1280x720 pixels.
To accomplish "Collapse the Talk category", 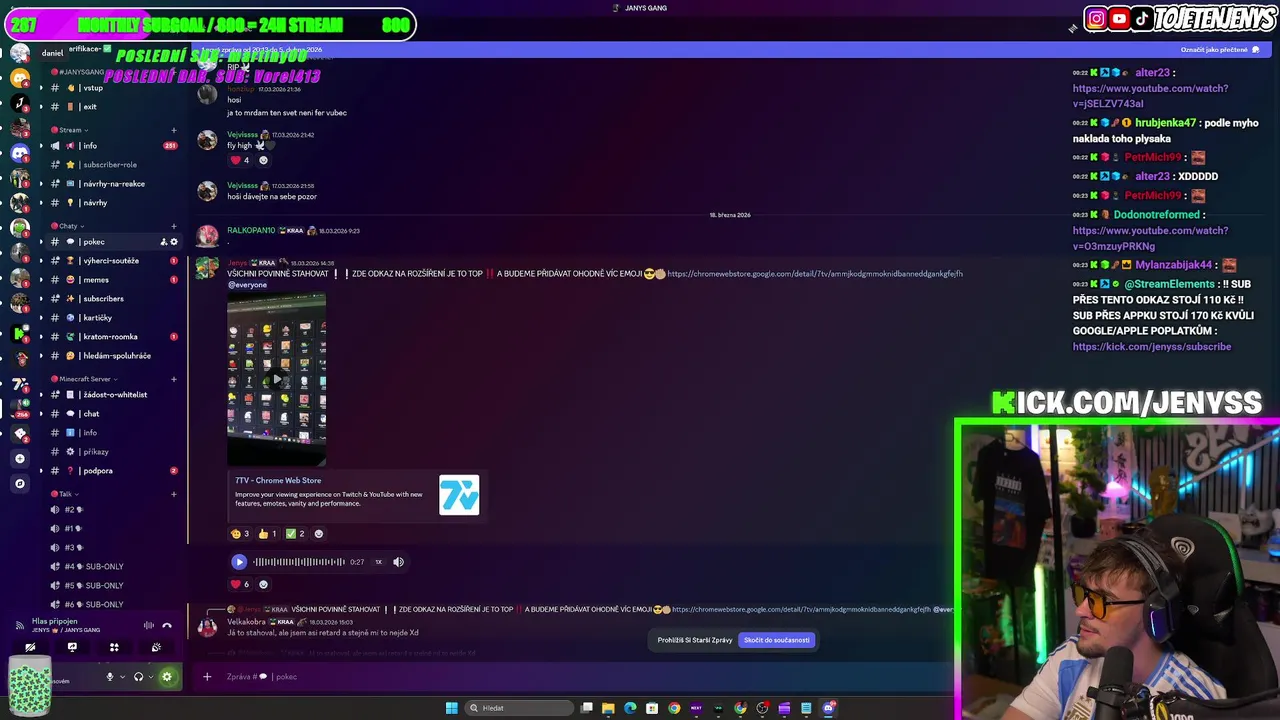I will pos(66,494).
